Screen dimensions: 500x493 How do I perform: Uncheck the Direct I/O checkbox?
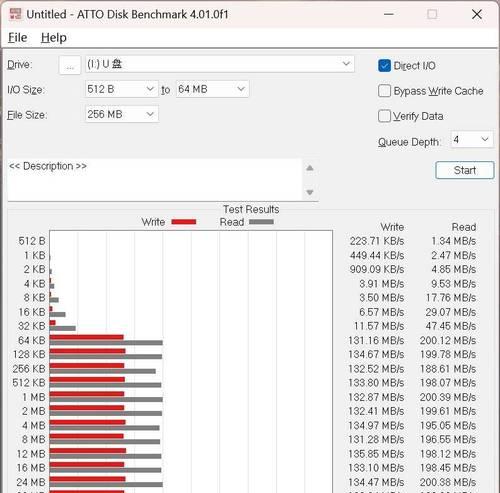click(x=384, y=66)
